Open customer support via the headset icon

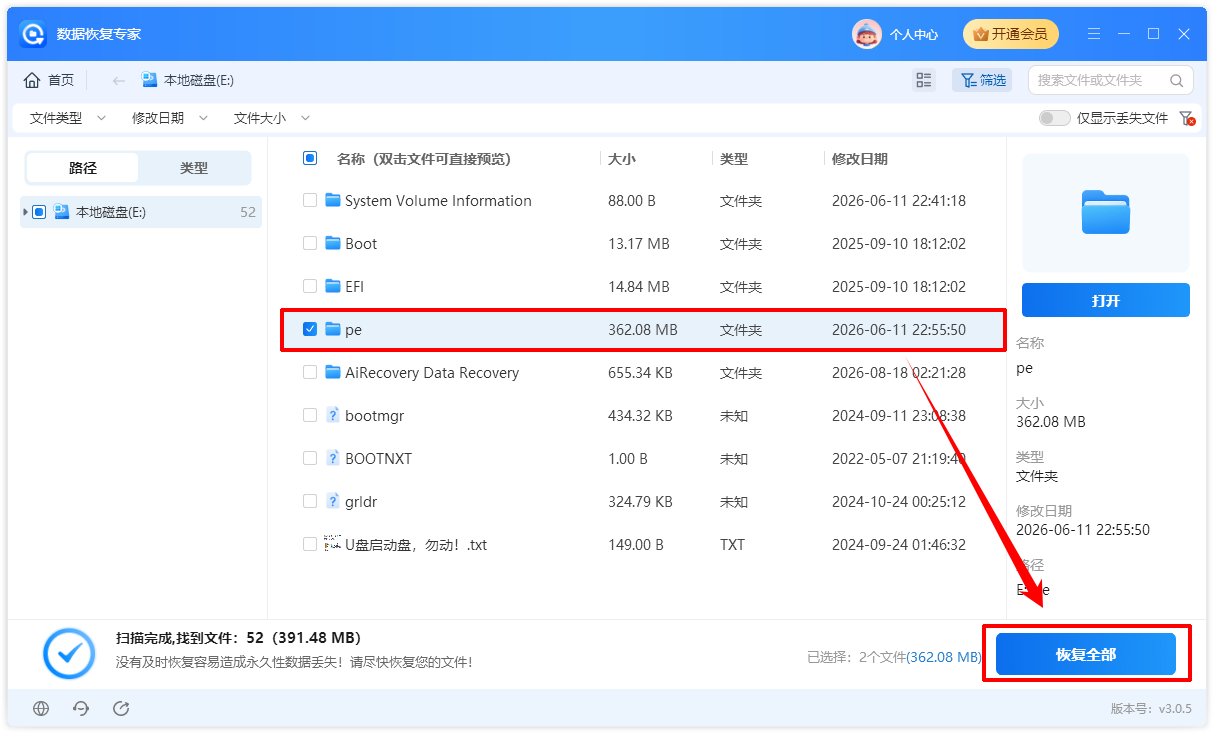tap(81, 708)
